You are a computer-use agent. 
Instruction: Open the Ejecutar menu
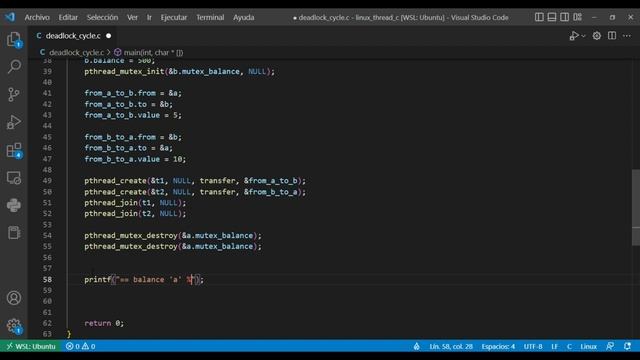coord(174,18)
